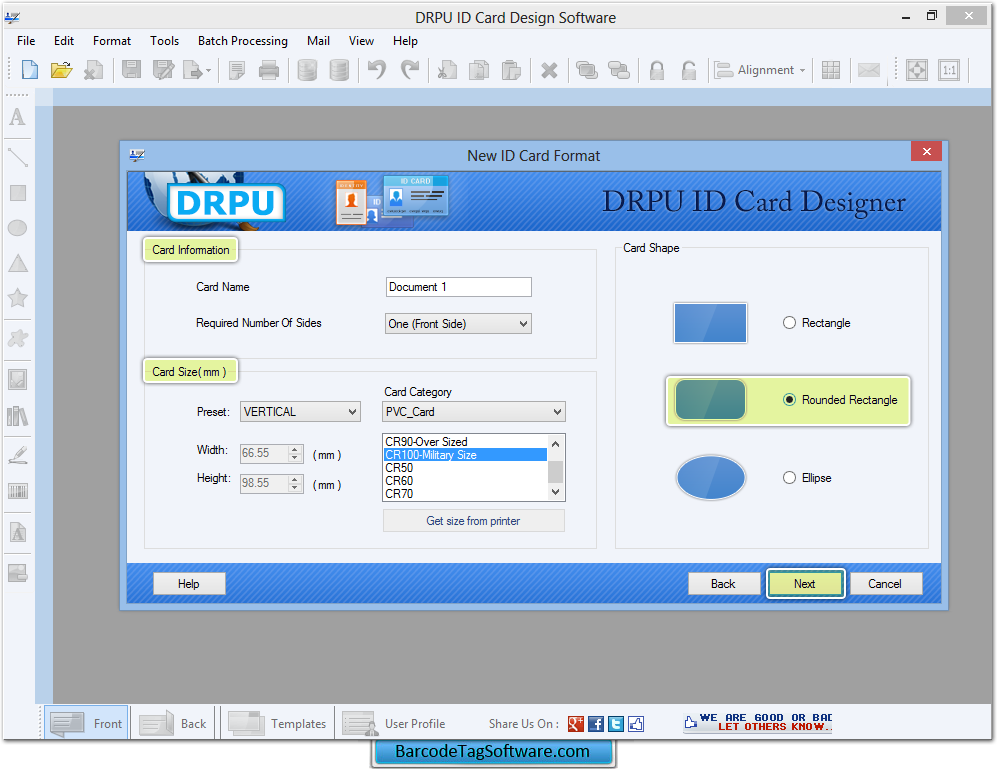997x769 pixels.
Task: Select the image library books icon
Action: tap(18, 417)
